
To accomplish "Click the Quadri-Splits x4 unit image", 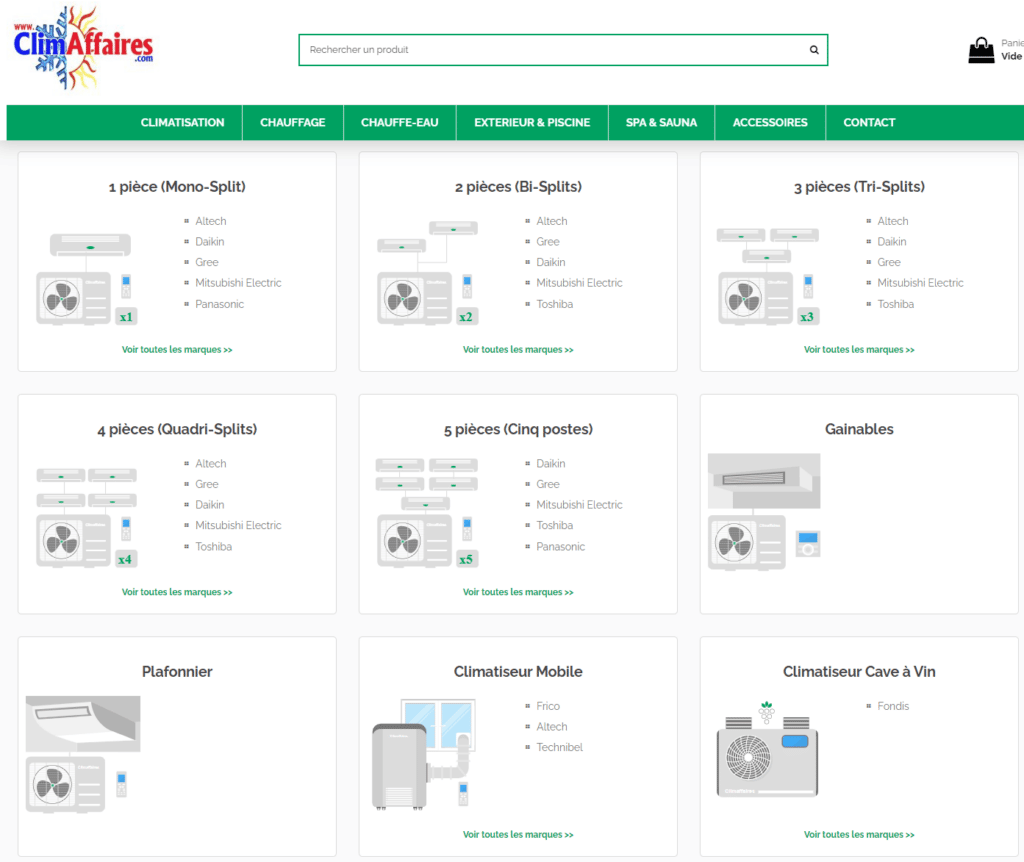I will pyautogui.click(x=87, y=517).
